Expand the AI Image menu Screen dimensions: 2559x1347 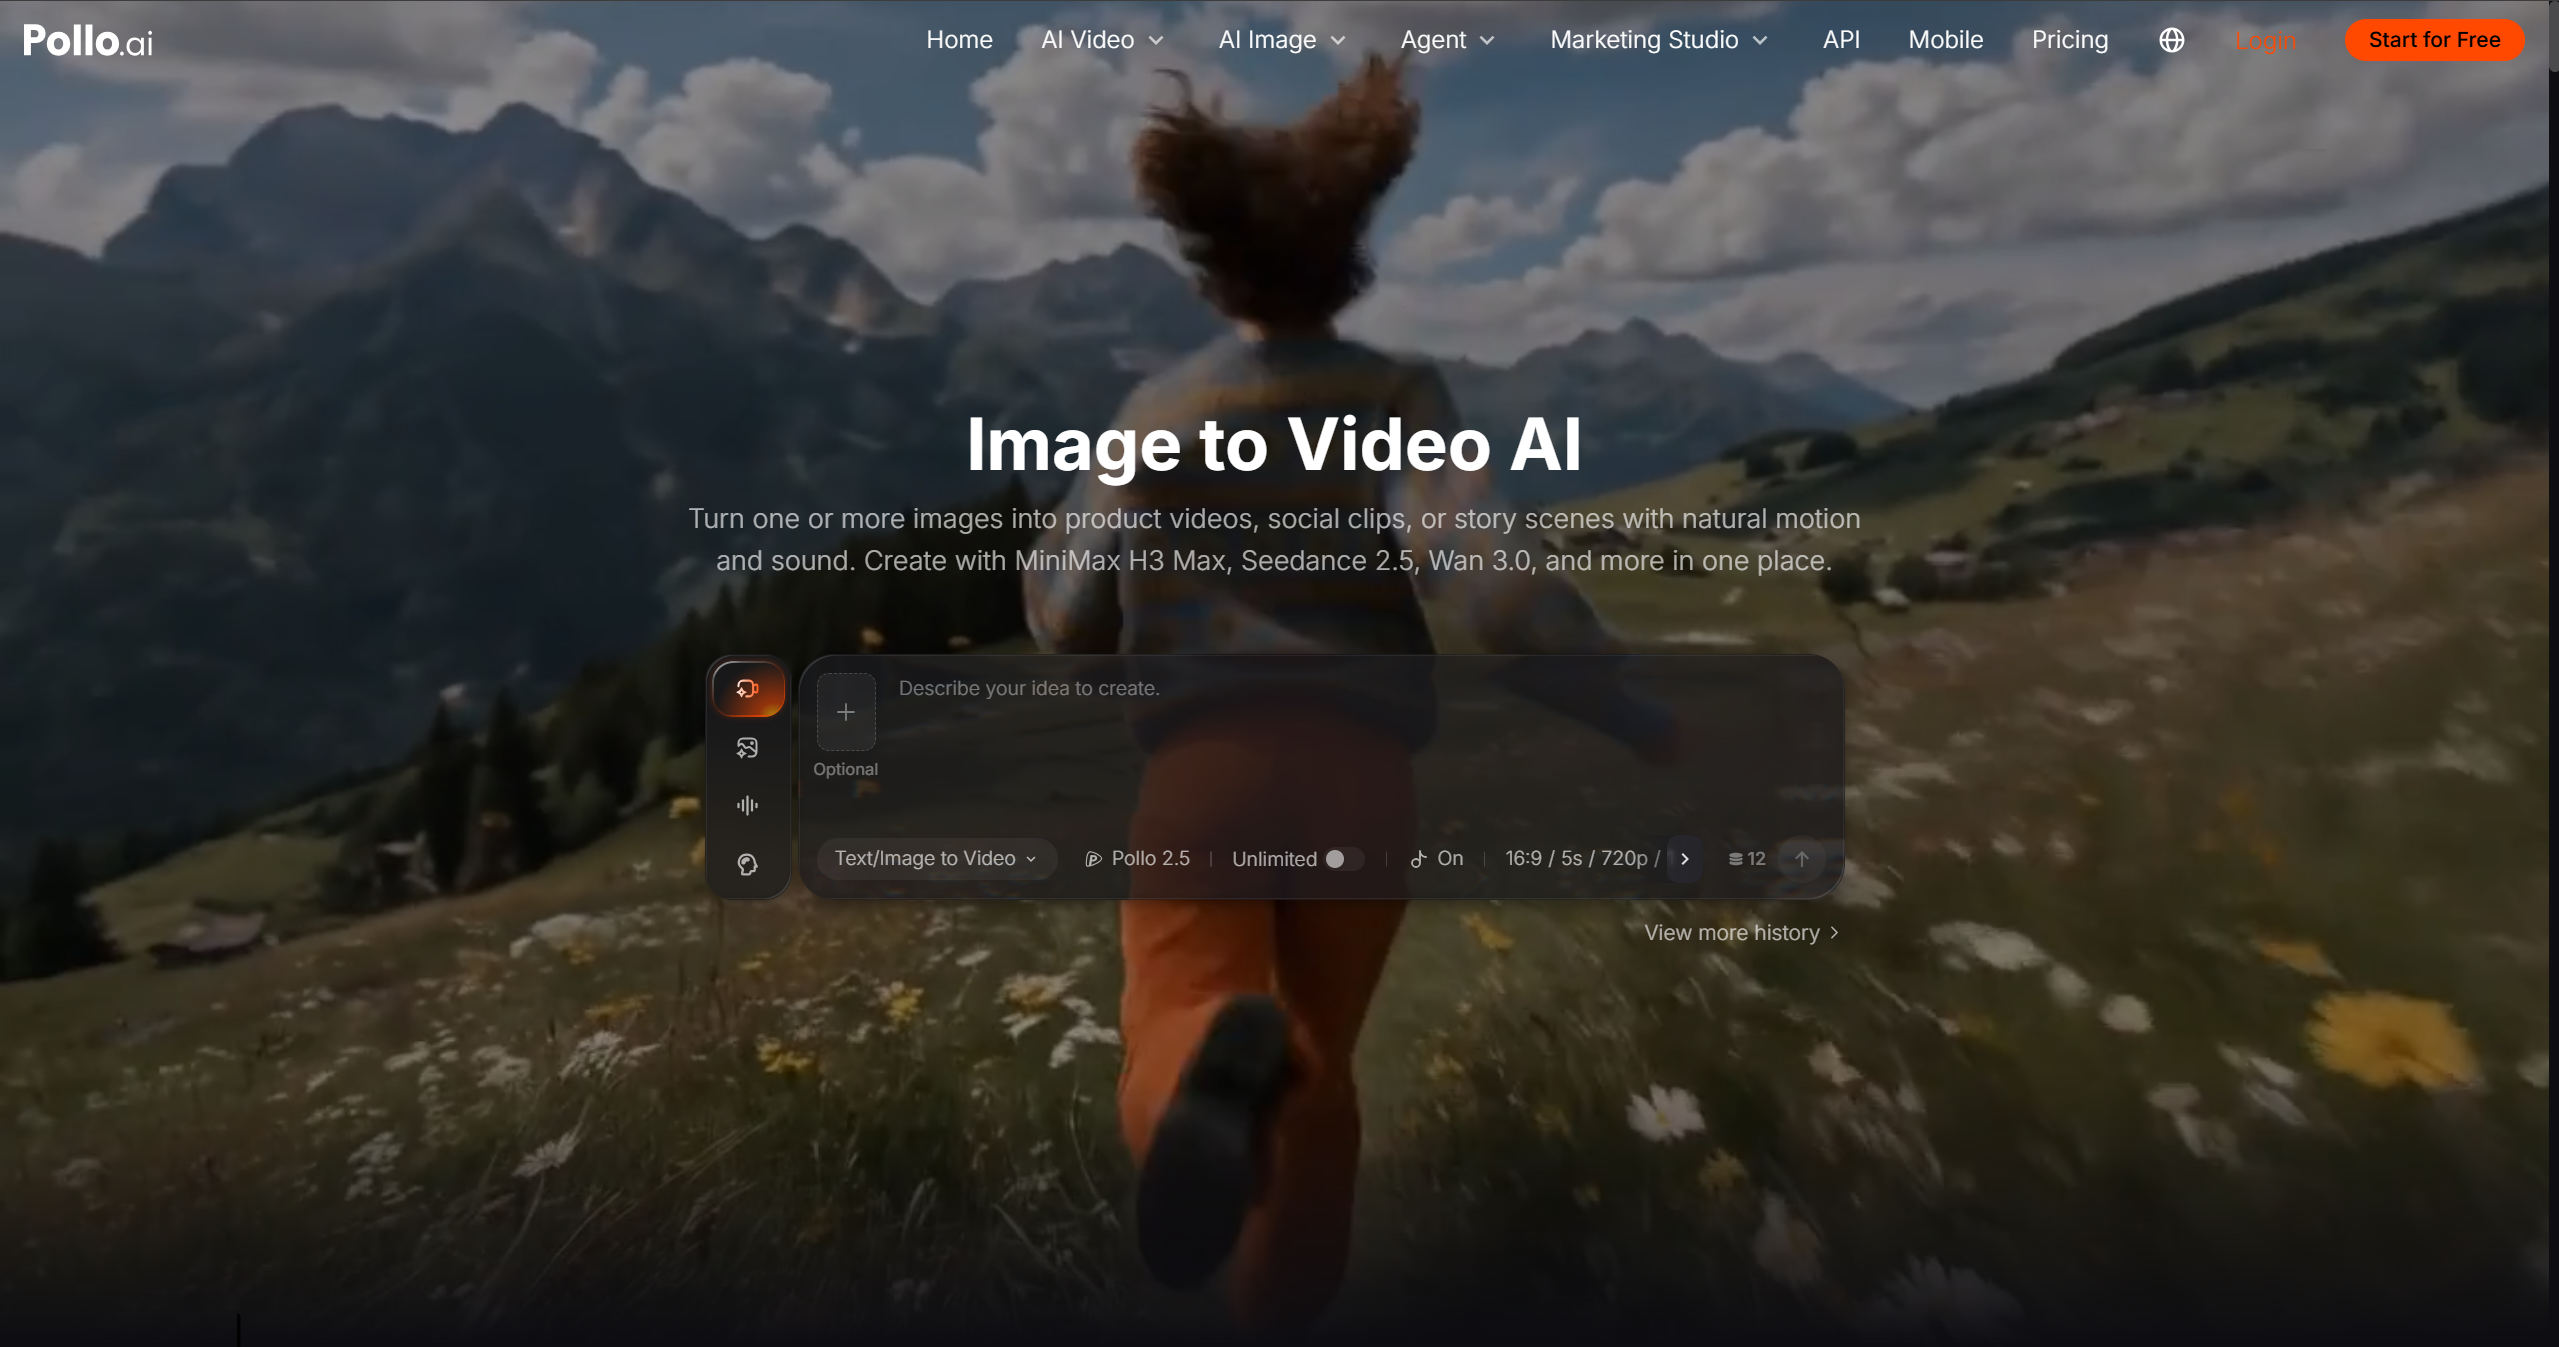(x=1282, y=40)
